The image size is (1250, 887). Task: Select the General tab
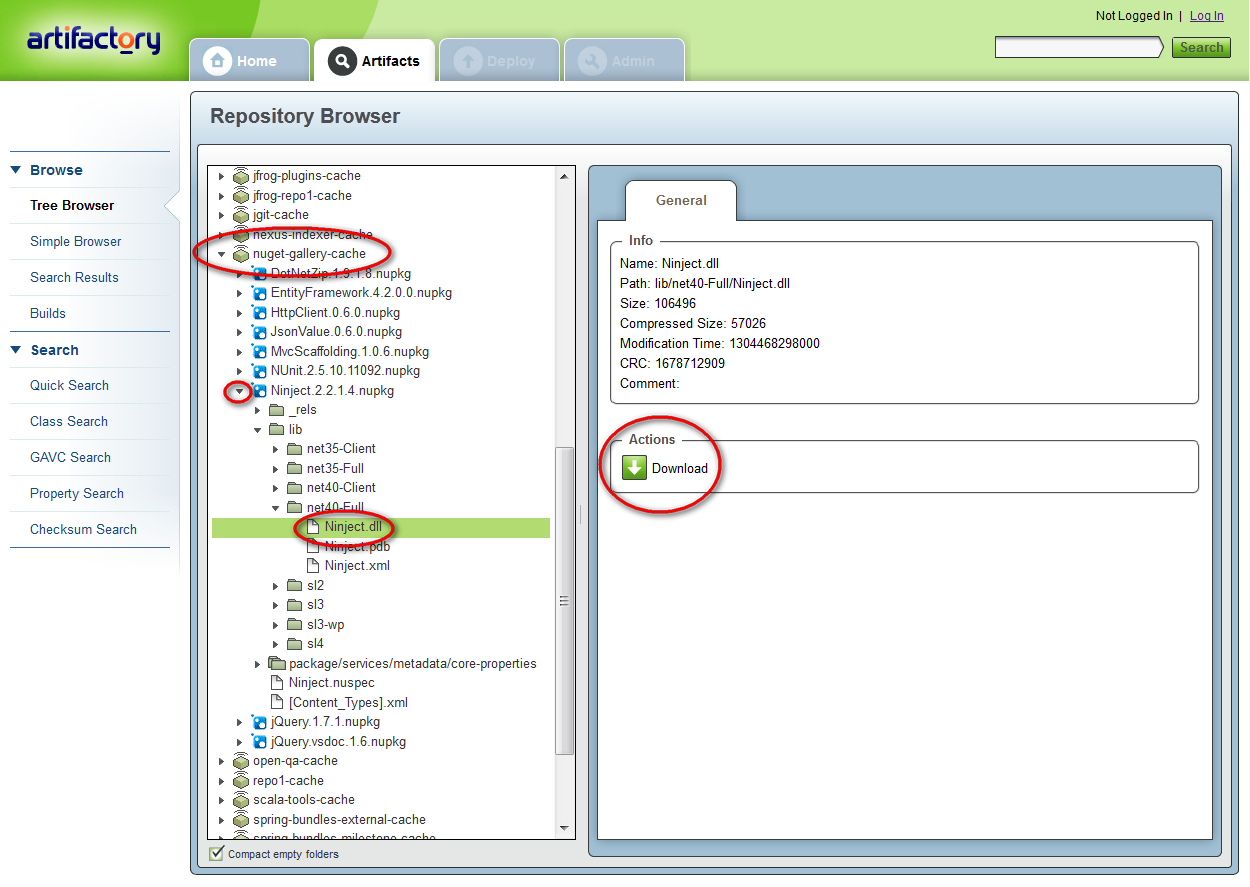point(681,200)
